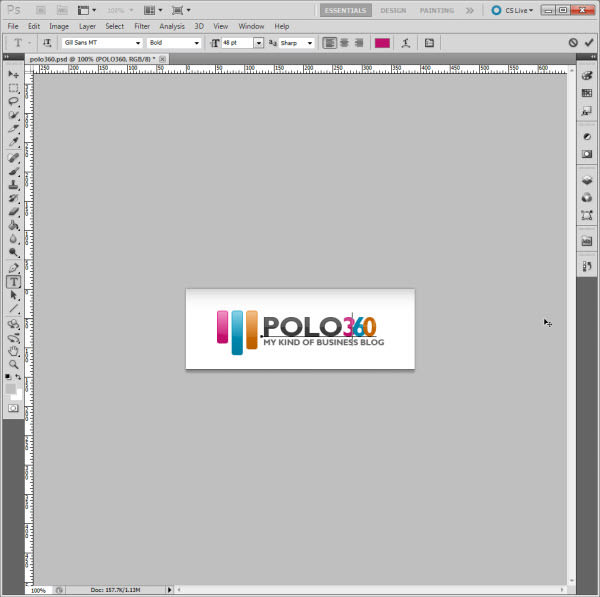Image resolution: width=600 pixels, height=597 pixels.
Task: Select the Line shape tool
Action: point(13,308)
